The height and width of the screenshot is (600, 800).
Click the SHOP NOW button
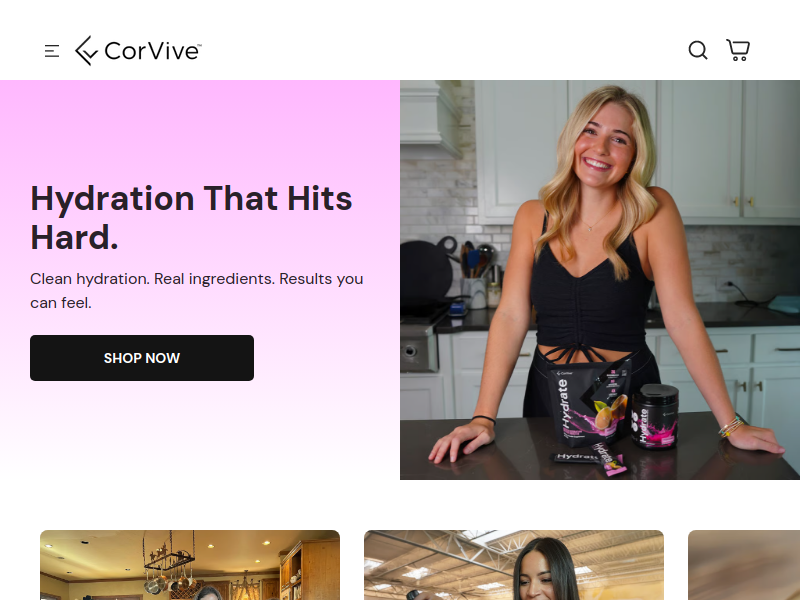point(142,358)
